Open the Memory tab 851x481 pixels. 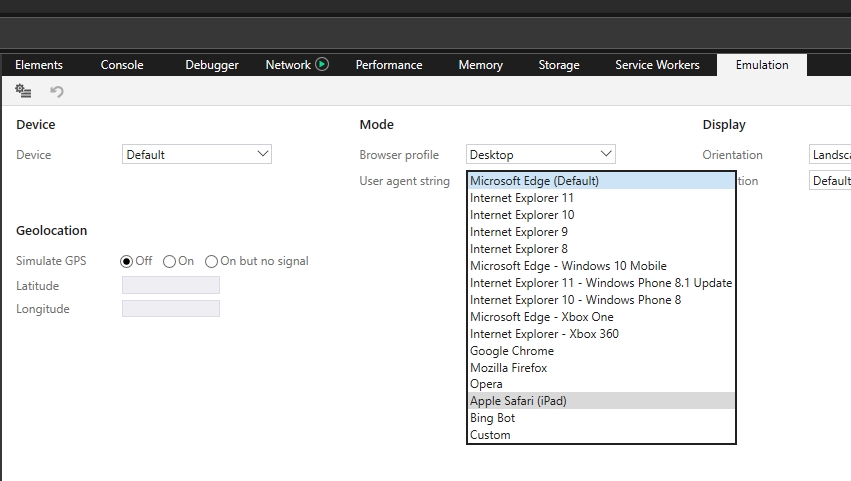[480, 65]
